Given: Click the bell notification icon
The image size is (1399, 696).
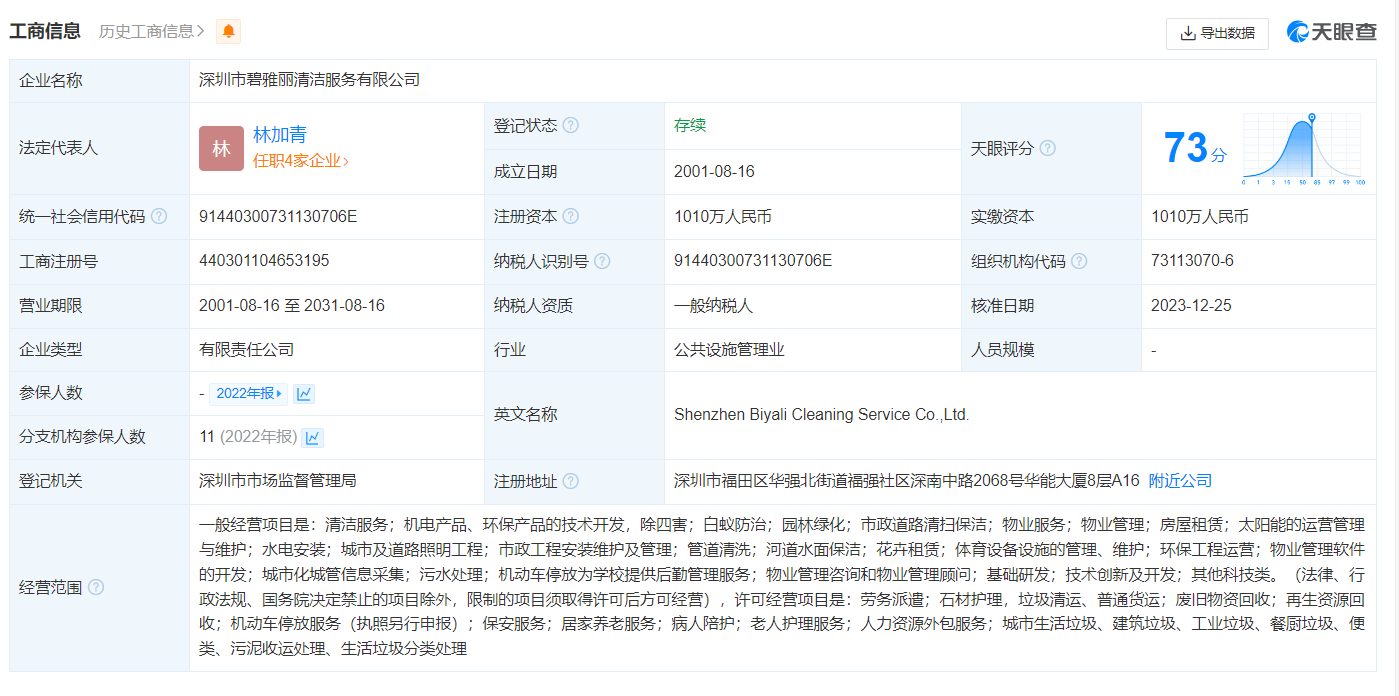Looking at the screenshot, I should (228, 31).
